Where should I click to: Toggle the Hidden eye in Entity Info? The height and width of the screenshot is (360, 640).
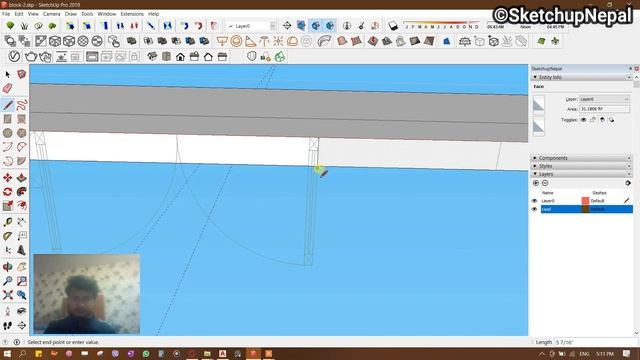[584, 120]
